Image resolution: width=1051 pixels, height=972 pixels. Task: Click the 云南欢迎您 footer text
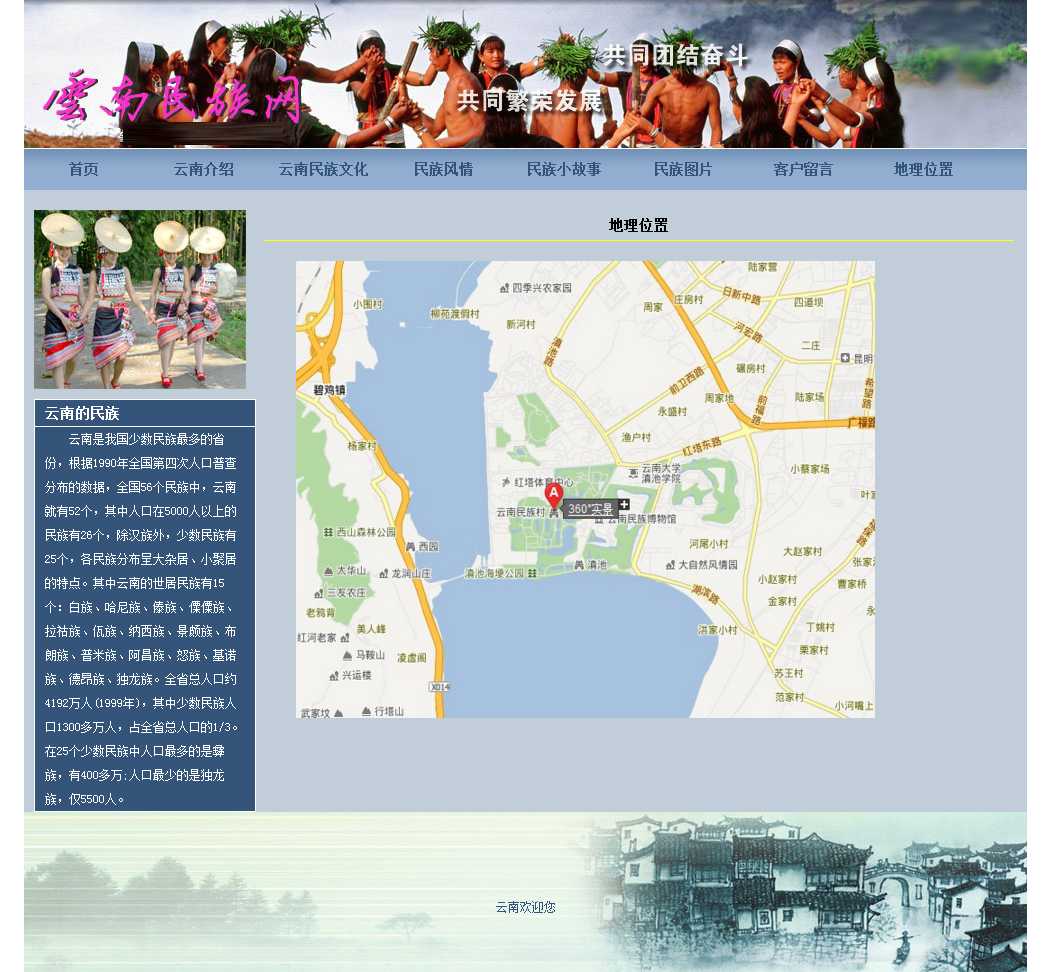[x=525, y=907]
